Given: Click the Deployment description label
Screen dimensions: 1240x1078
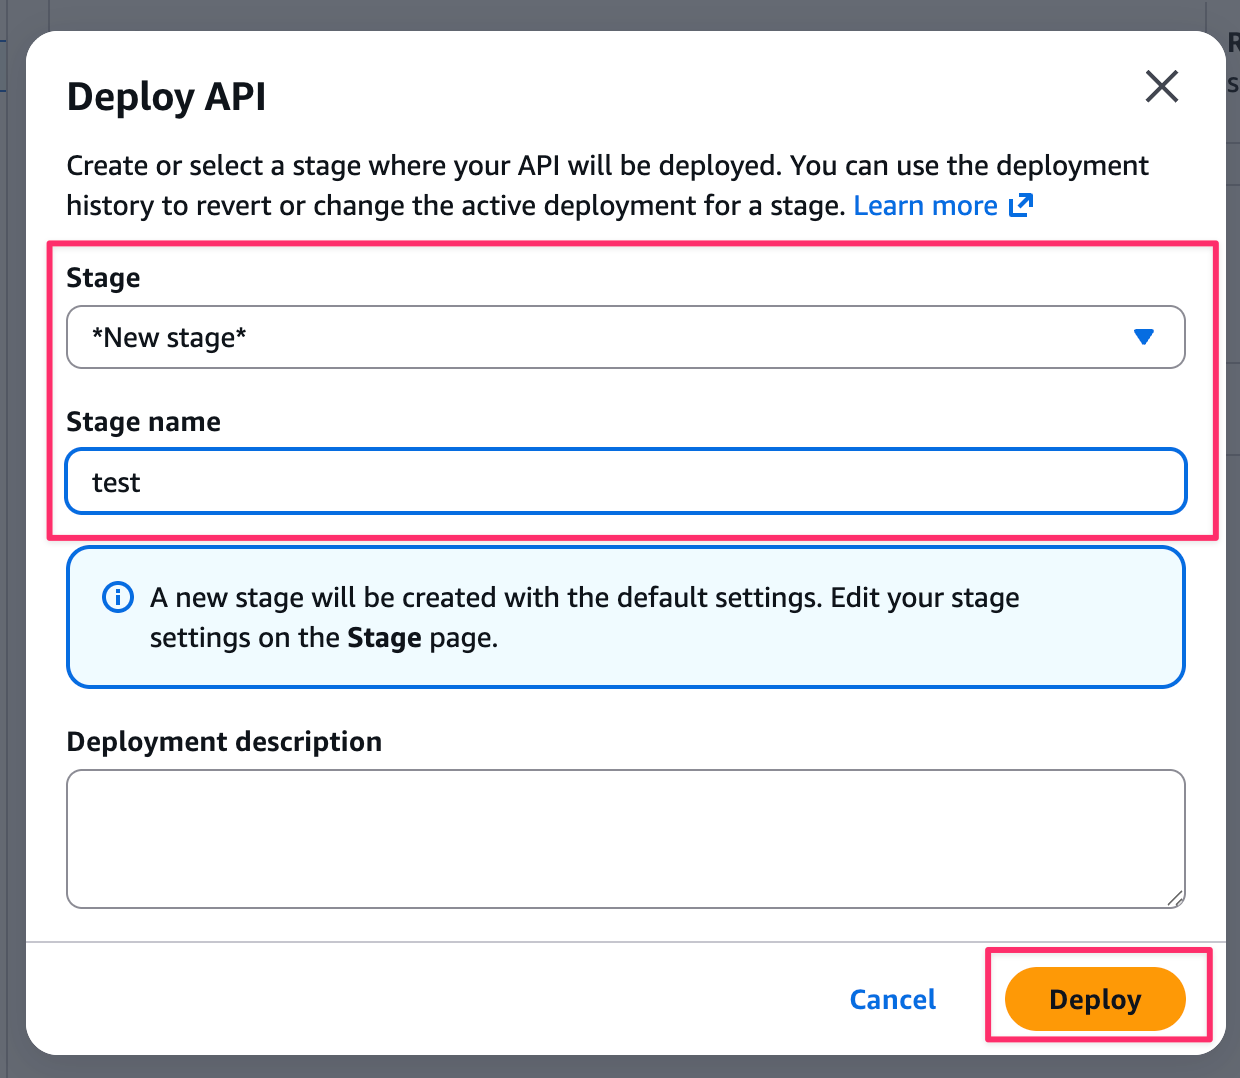Looking at the screenshot, I should click(x=224, y=742).
